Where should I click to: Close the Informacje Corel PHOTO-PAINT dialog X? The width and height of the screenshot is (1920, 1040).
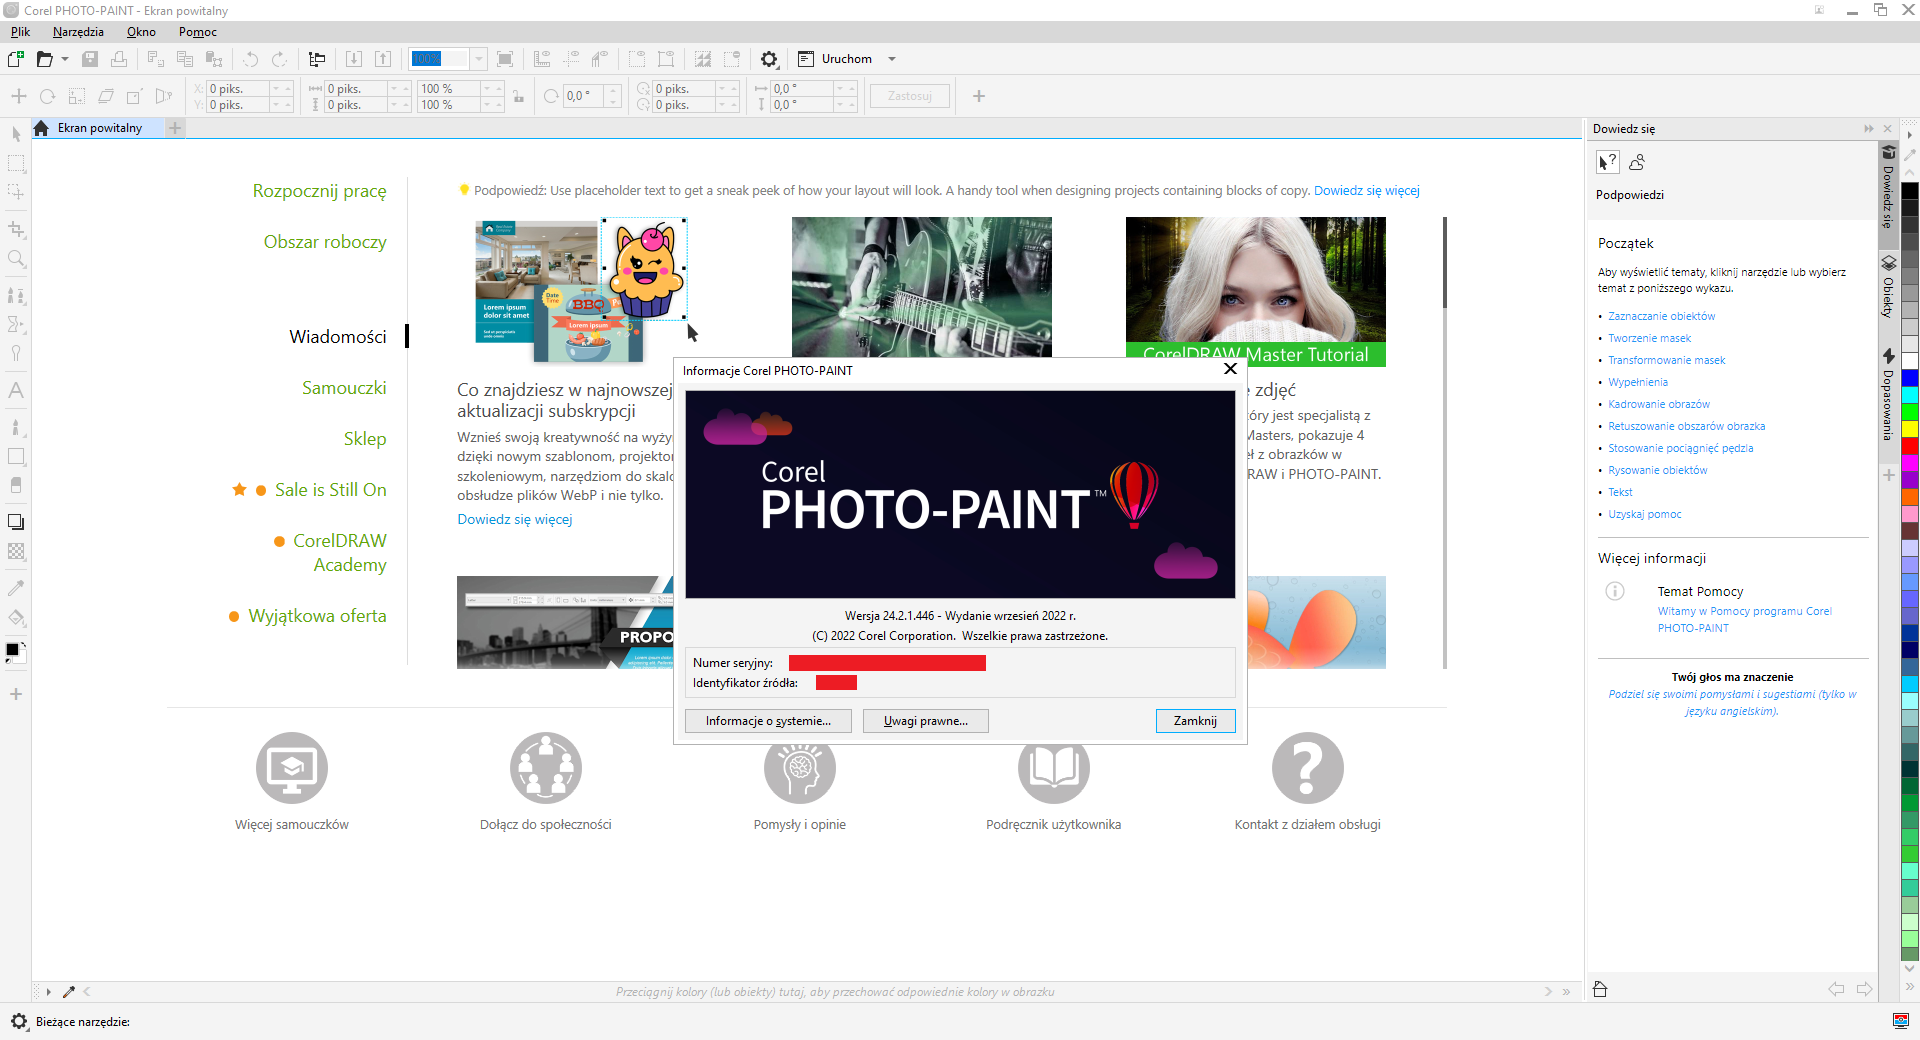(1230, 369)
